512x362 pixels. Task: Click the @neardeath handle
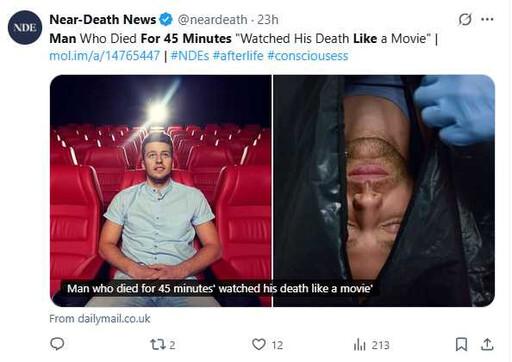pyautogui.click(x=213, y=20)
